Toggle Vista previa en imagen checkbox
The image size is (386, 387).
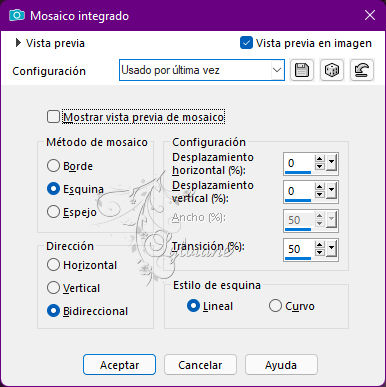point(246,43)
